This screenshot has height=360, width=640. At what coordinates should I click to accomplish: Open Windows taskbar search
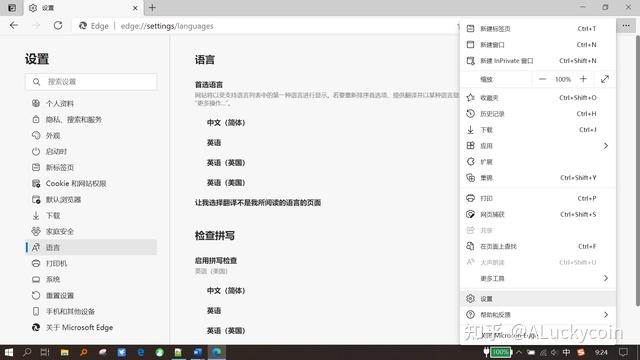(27, 352)
